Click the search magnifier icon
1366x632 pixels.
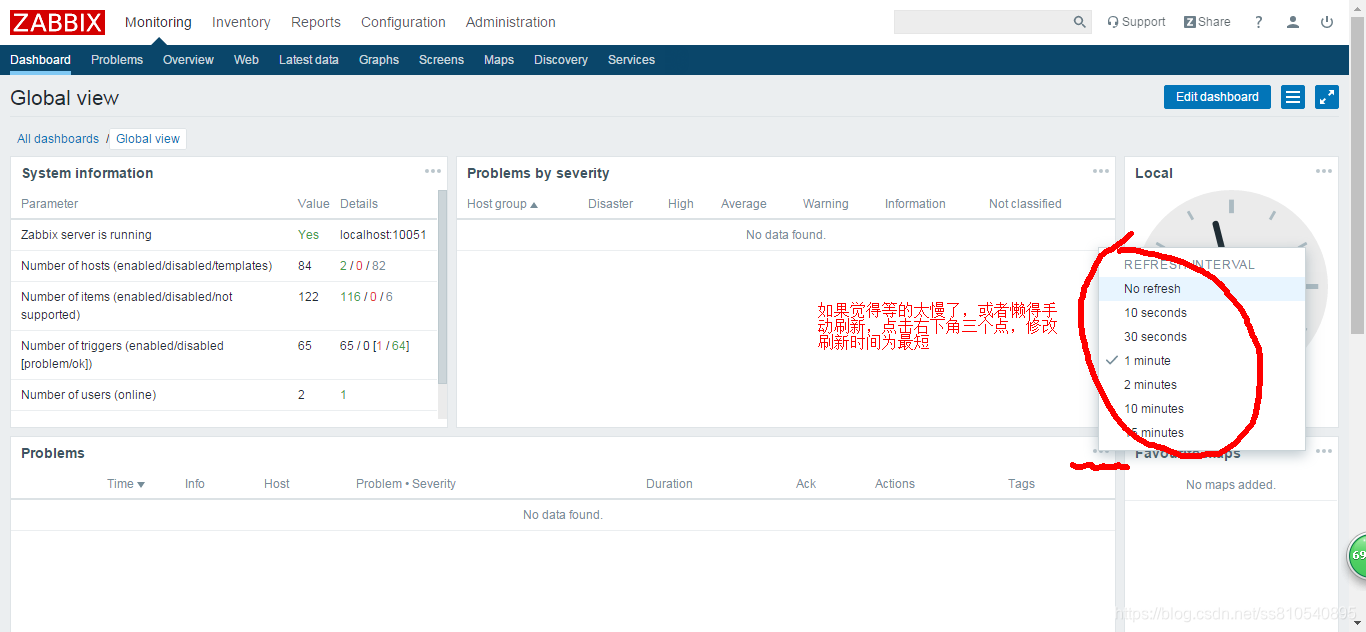(1080, 22)
